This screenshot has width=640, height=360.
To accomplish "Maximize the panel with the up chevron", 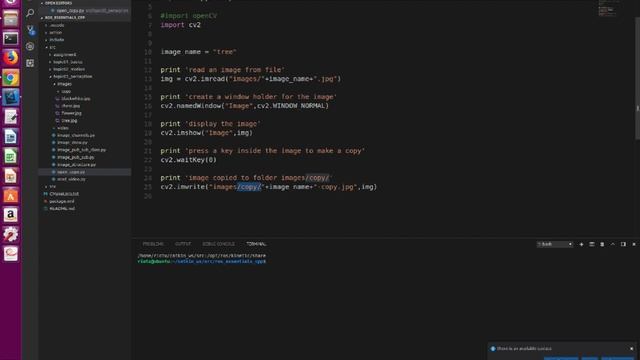I will click(x=613, y=244).
